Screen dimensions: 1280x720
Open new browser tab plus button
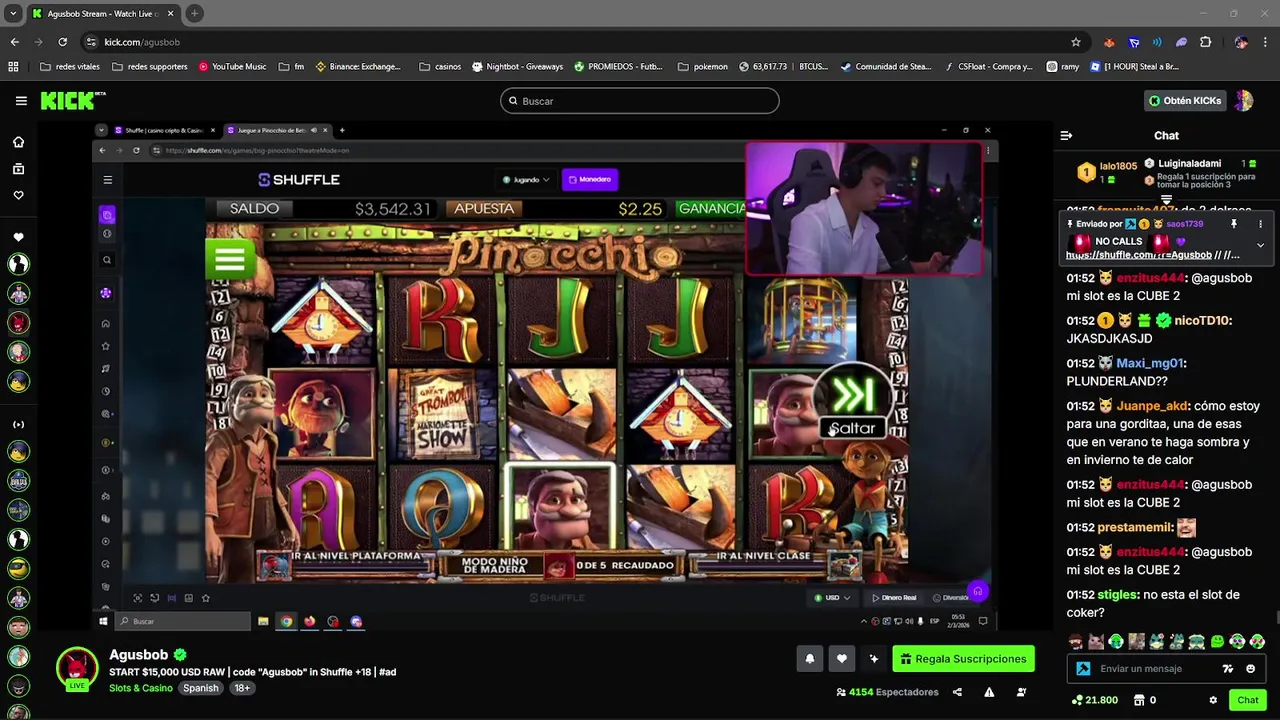(x=195, y=13)
